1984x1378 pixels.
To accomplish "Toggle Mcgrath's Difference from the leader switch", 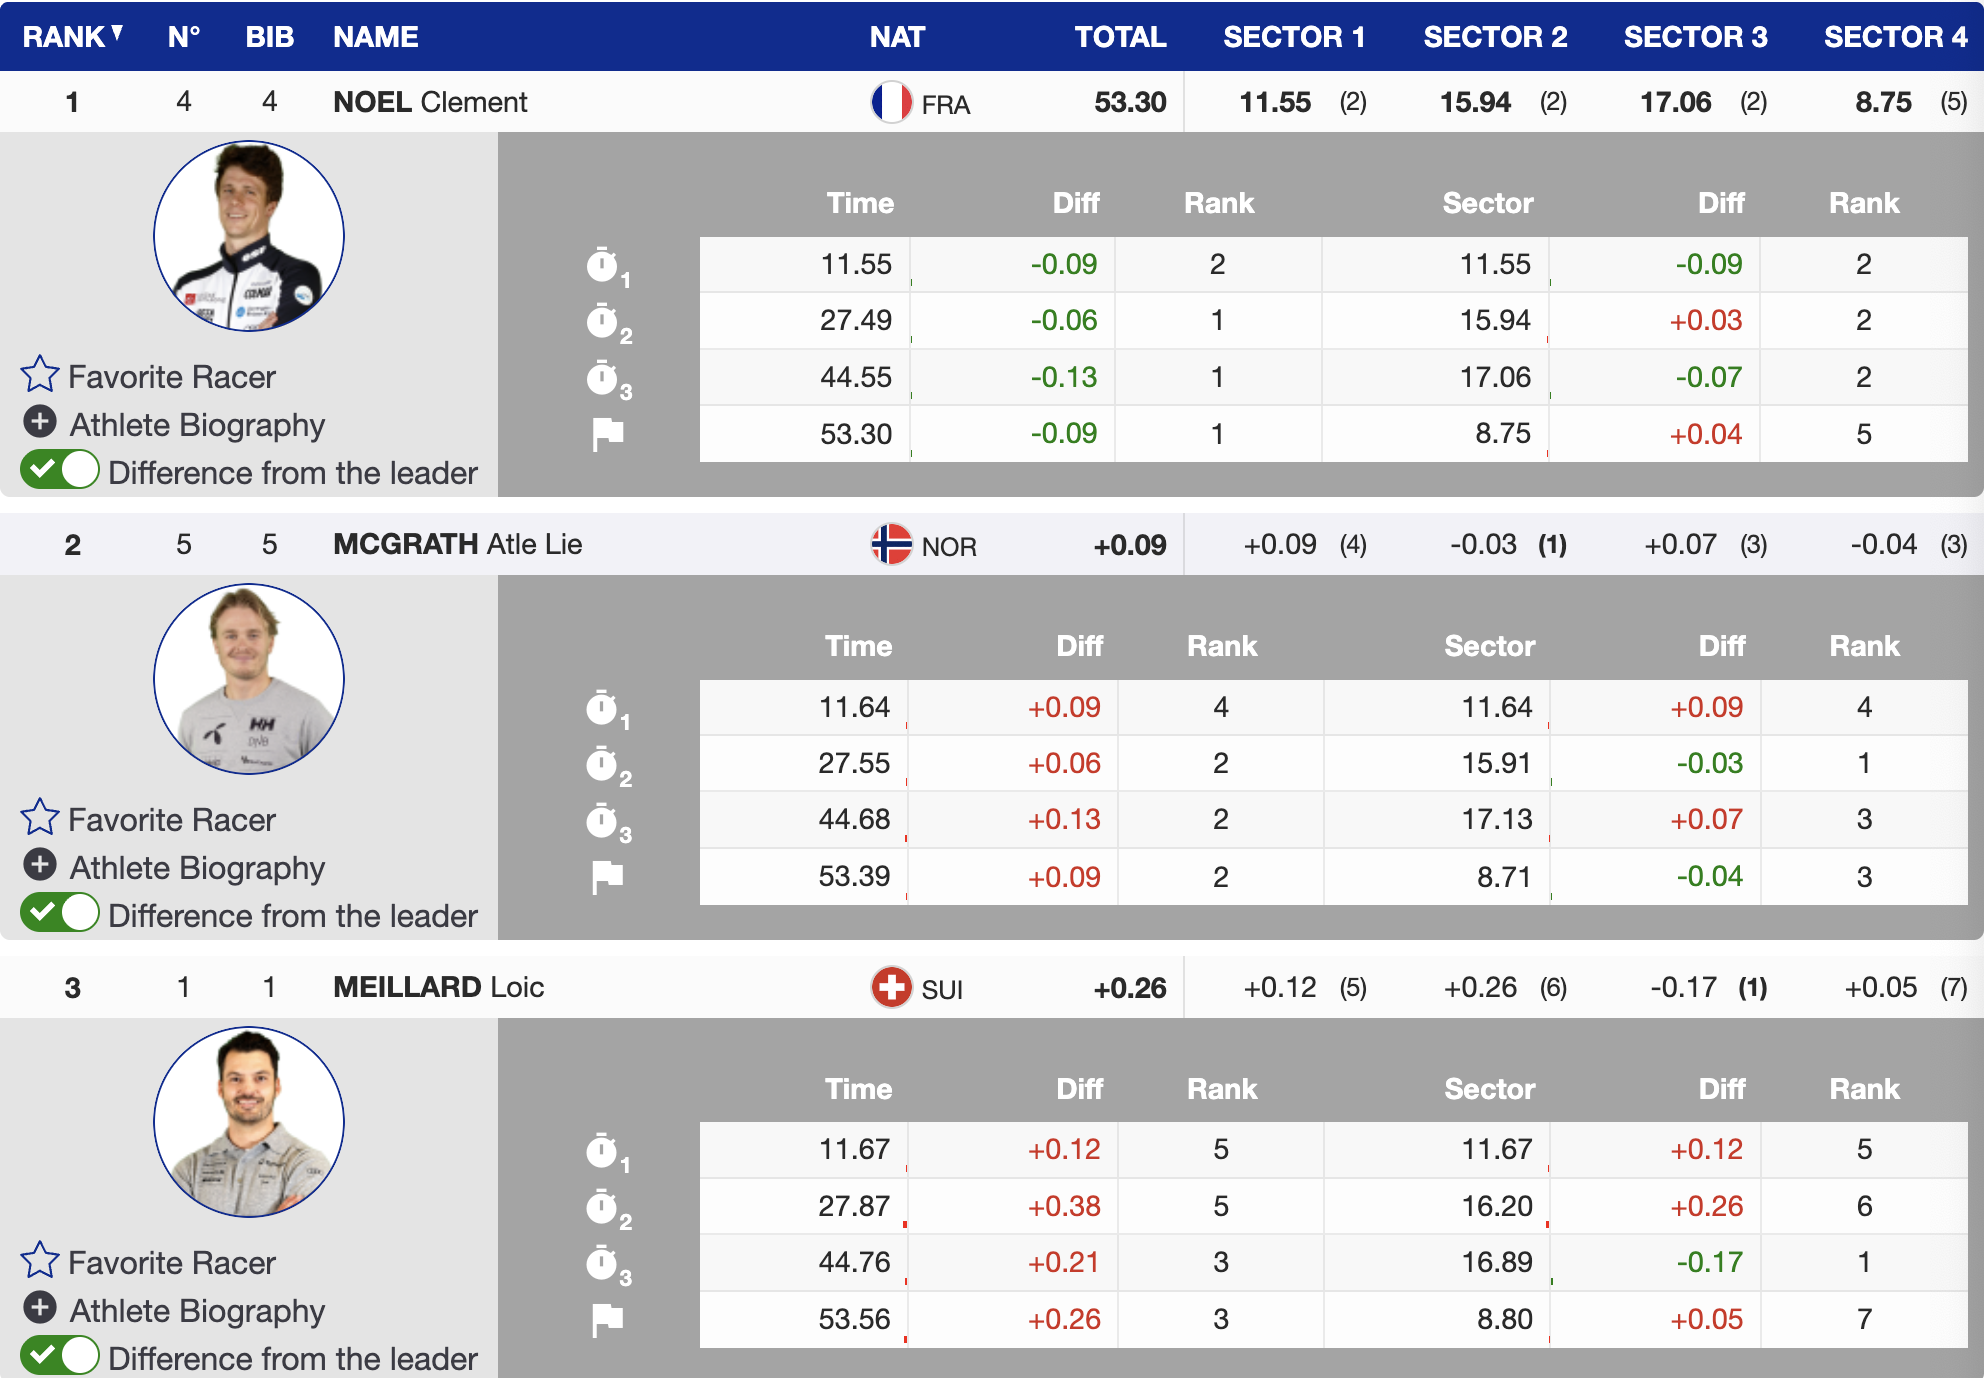I will pos(60,913).
